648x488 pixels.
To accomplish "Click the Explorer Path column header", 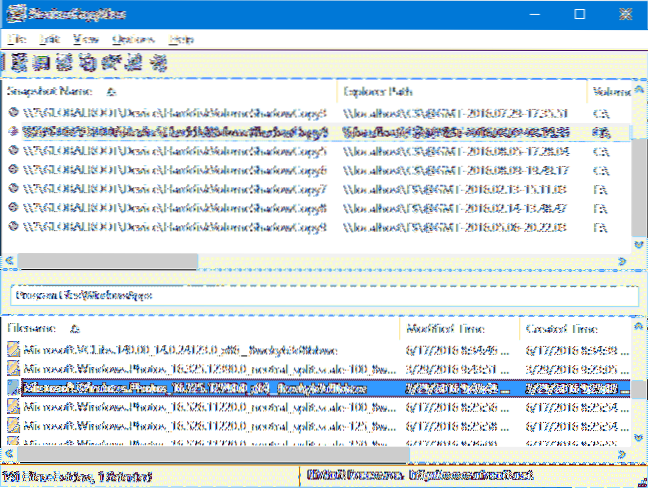I will (380, 90).
